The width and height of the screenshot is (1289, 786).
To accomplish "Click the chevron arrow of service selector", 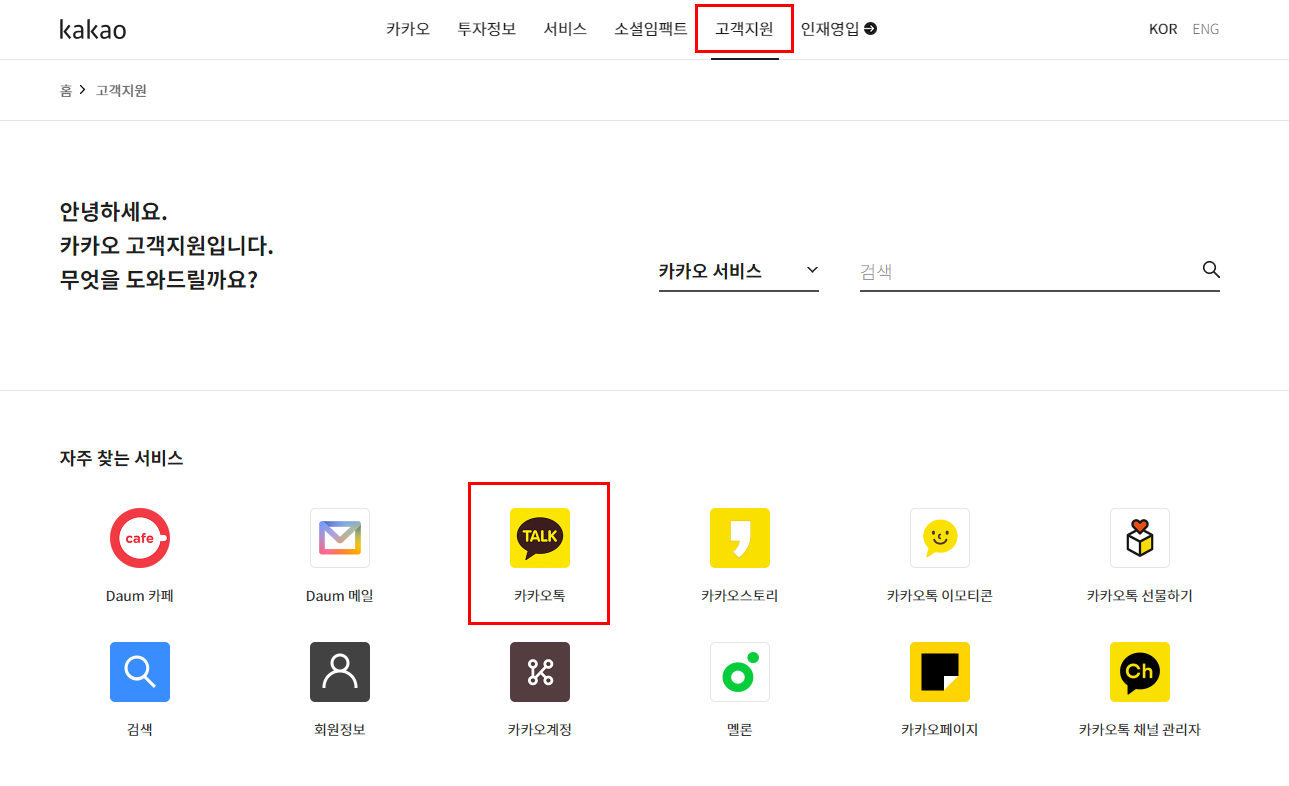I will click(x=812, y=270).
